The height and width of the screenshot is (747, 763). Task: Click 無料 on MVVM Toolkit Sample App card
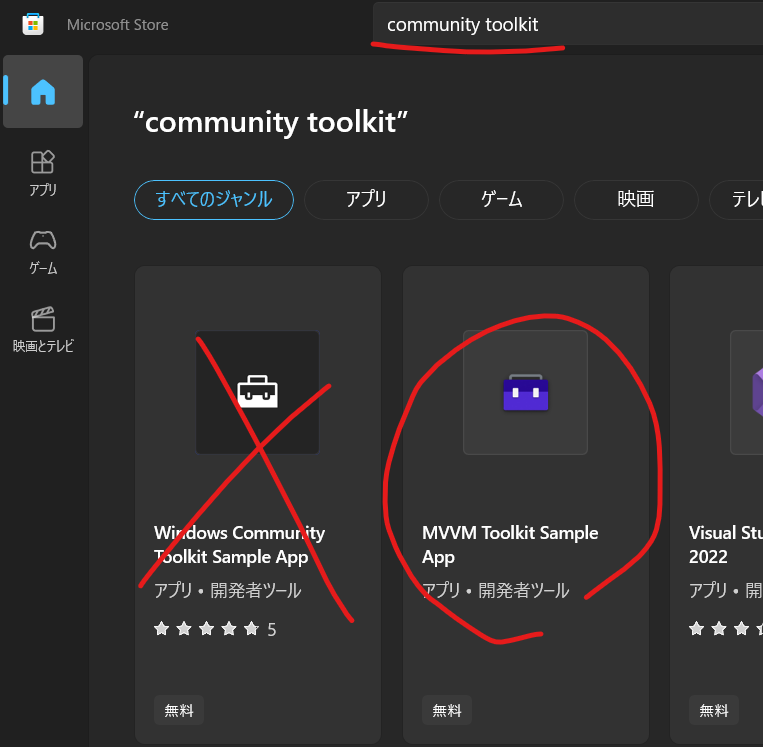[x=447, y=711]
